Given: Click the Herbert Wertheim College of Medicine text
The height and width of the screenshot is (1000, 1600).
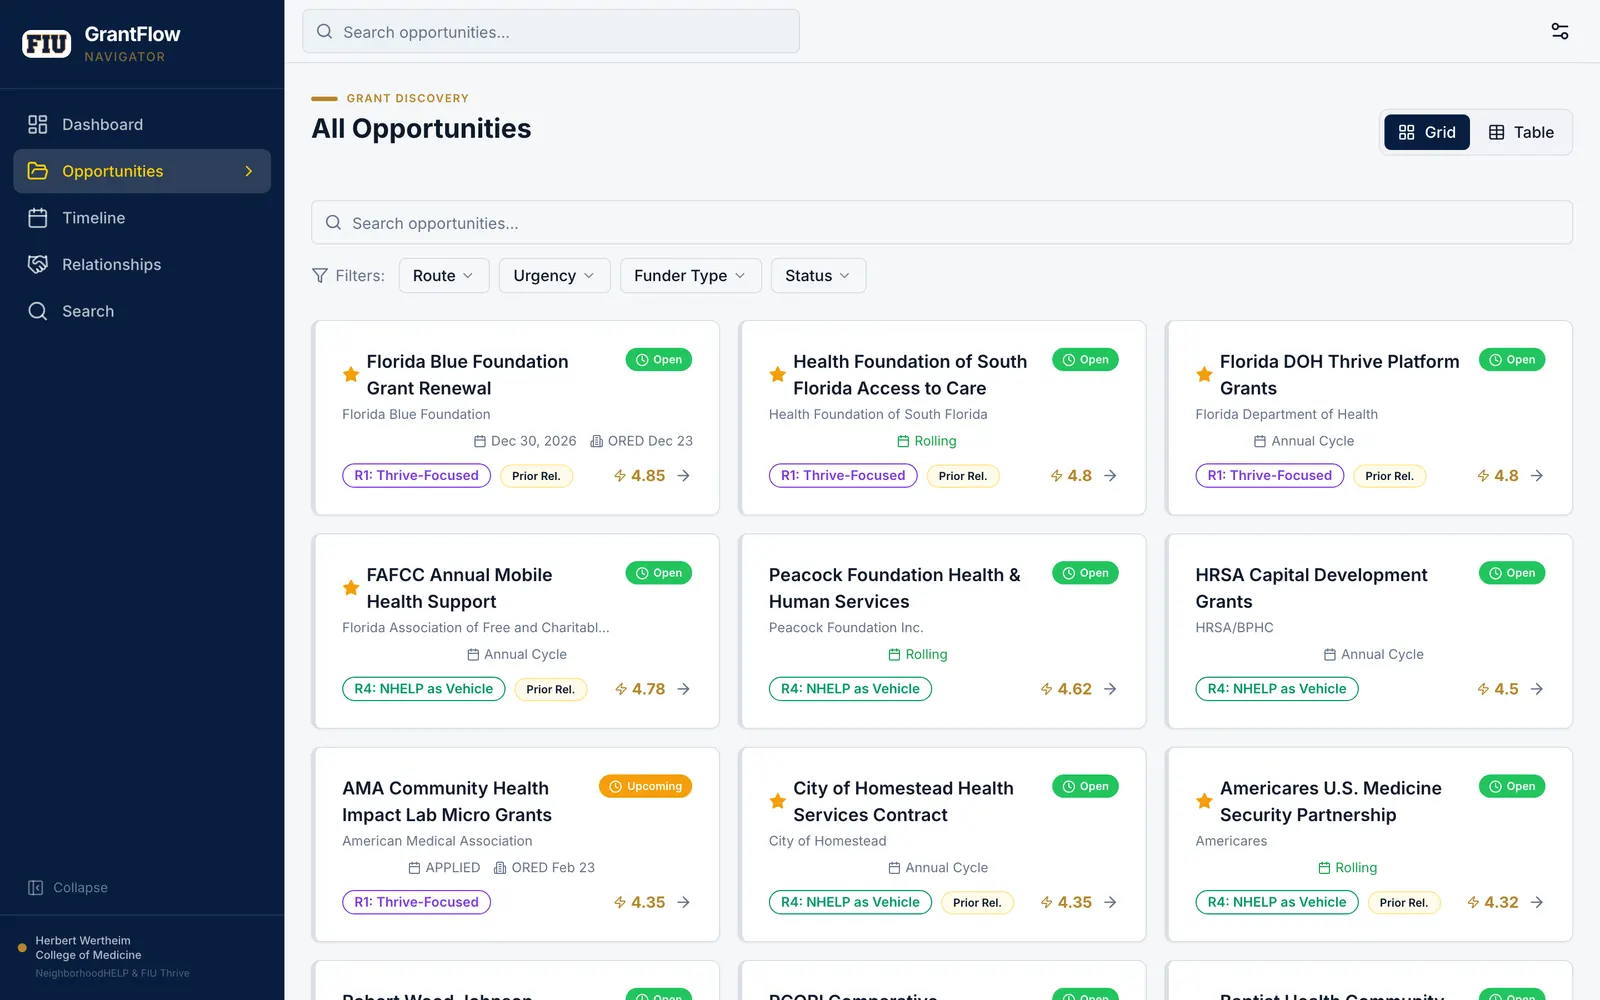Looking at the screenshot, I should pos(88,948).
